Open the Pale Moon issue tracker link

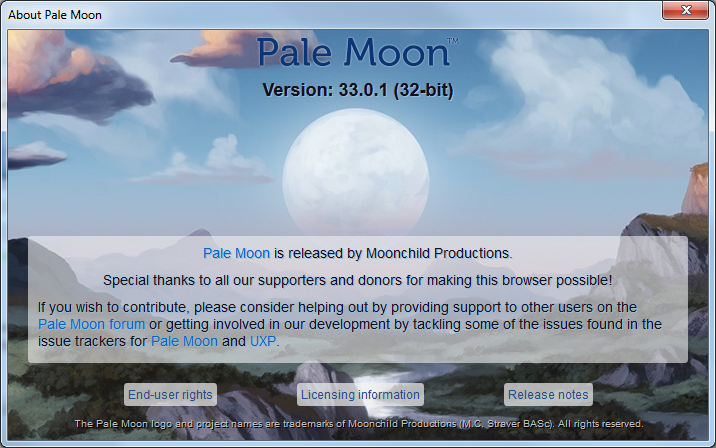pos(184,341)
